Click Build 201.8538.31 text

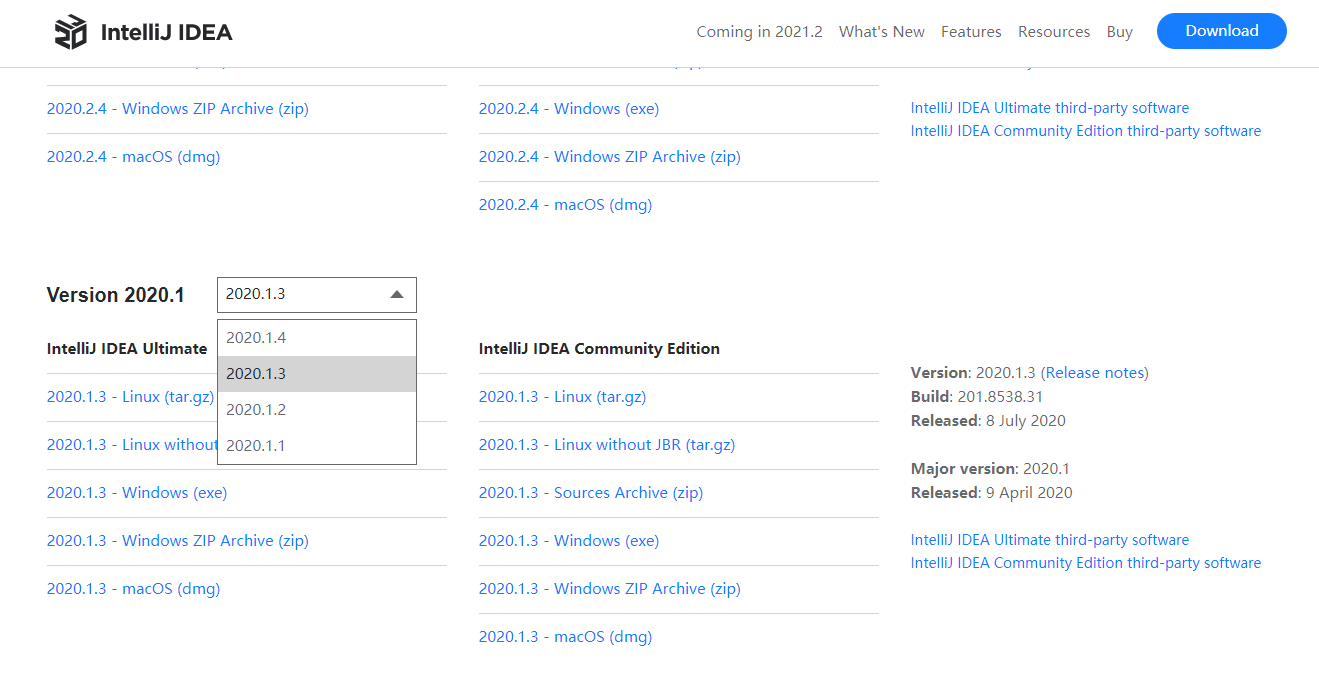[x=977, y=397]
